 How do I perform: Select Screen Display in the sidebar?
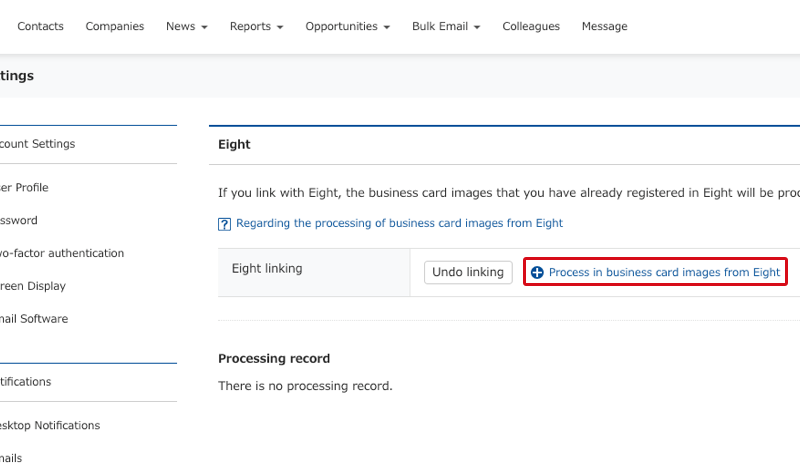33,286
